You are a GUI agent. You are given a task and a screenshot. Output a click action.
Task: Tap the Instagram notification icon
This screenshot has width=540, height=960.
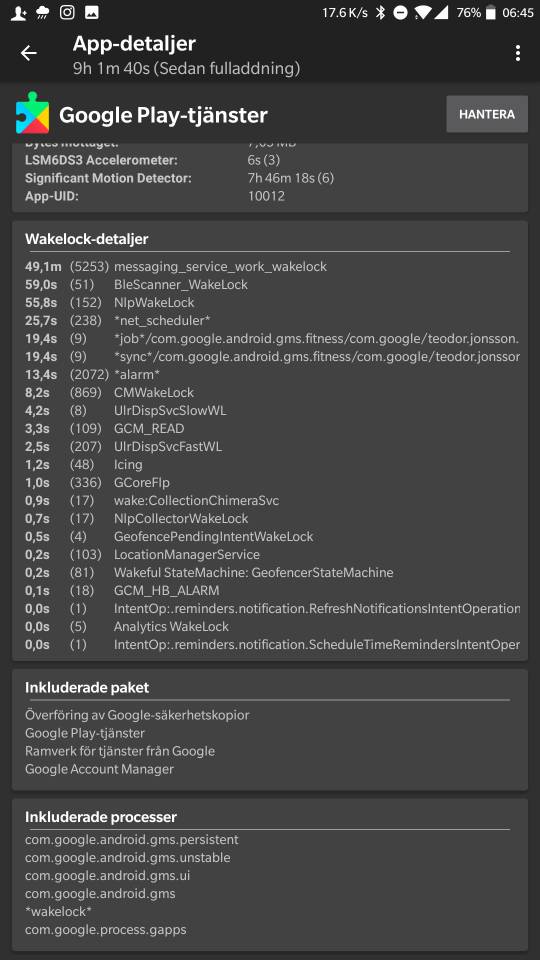pos(67,12)
